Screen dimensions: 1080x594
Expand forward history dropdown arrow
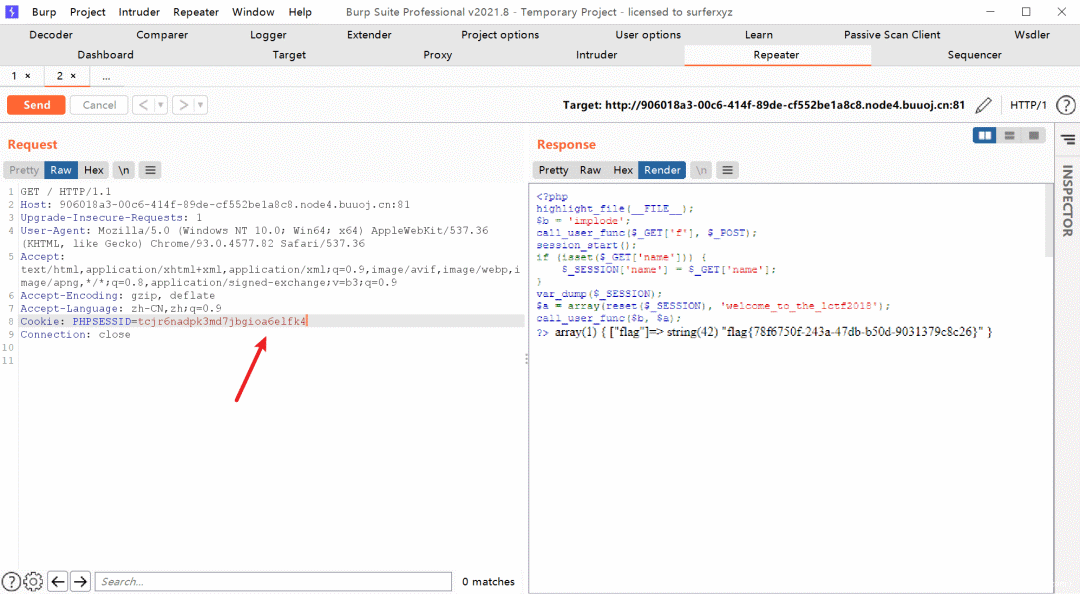(x=200, y=105)
